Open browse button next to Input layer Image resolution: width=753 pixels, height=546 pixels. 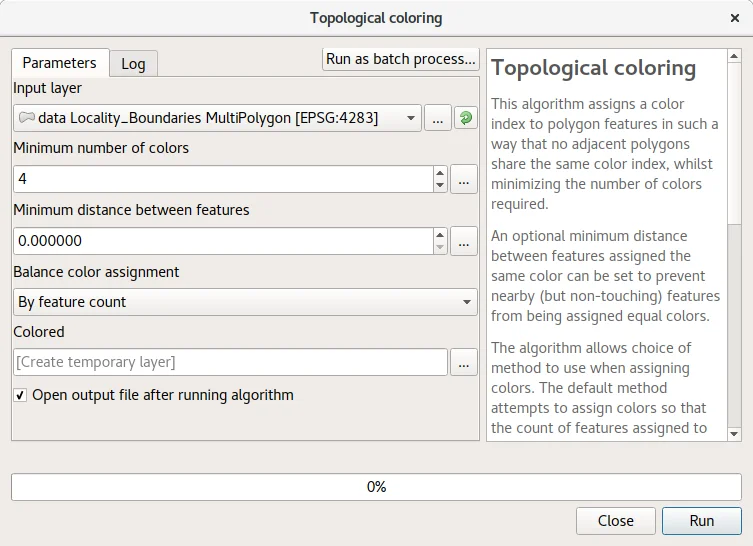[438, 118]
